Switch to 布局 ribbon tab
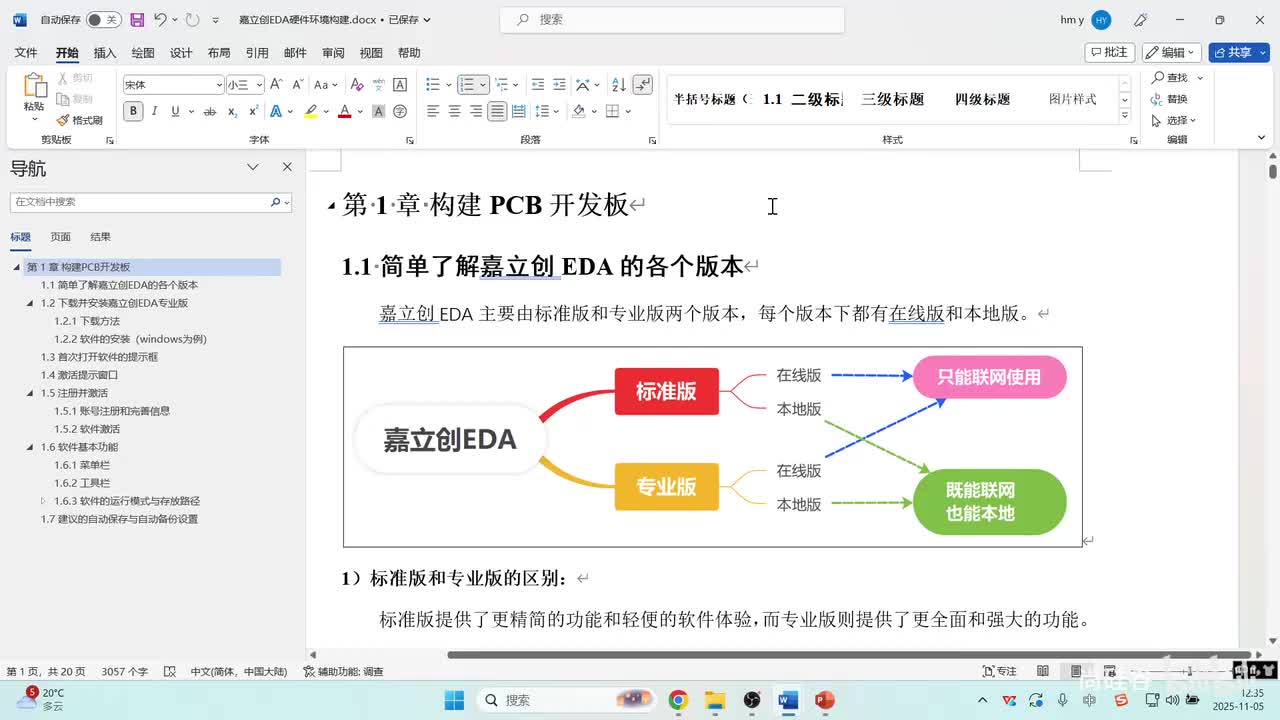 pos(219,53)
